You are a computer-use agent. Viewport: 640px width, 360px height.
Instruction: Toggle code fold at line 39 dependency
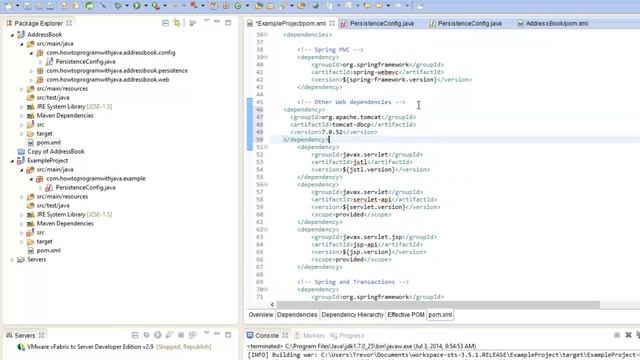click(x=266, y=57)
